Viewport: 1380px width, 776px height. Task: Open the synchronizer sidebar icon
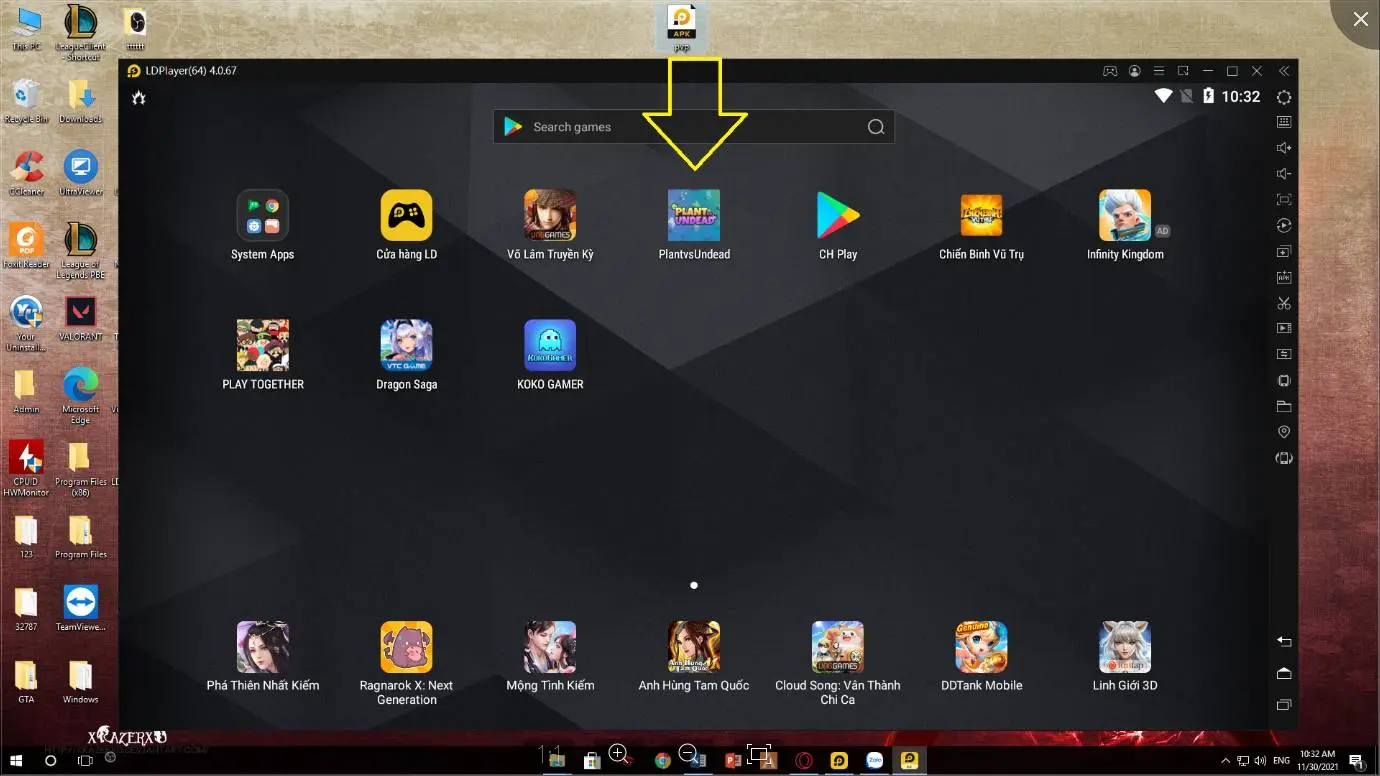pos(1284,355)
